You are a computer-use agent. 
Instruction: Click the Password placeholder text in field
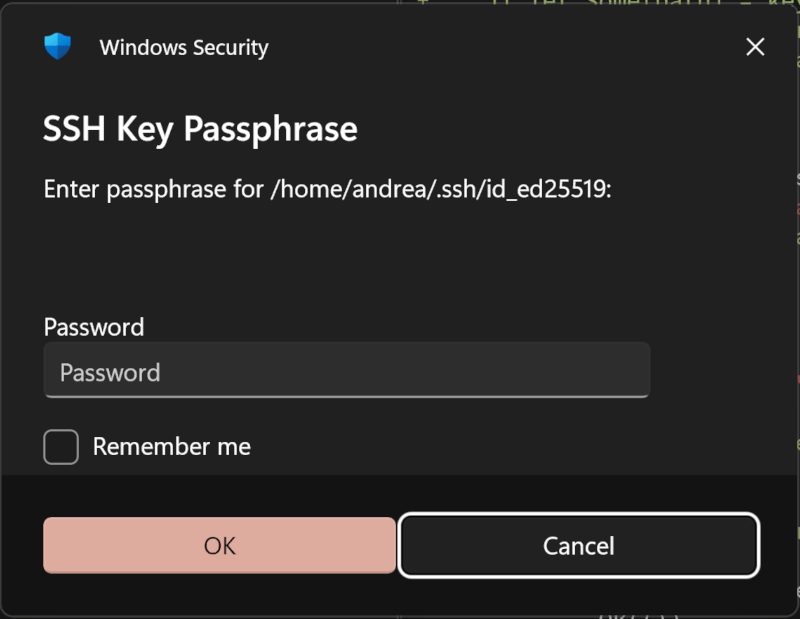110,373
